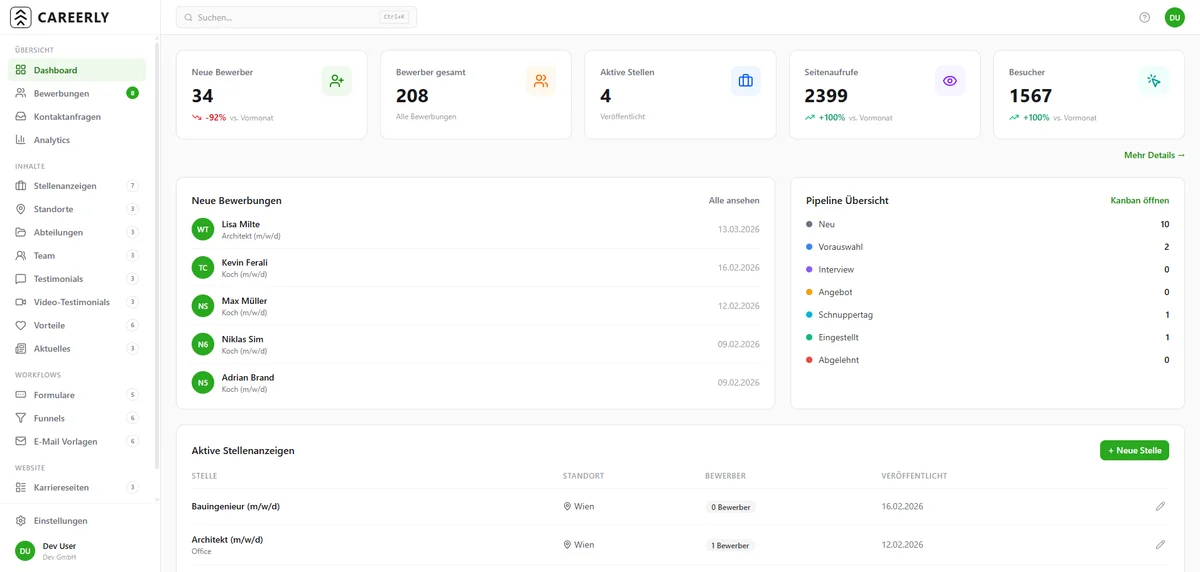The width and height of the screenshot is (1200, 572).
Task: Click the Einstellungen gear icon
Action: pos(21,521)
